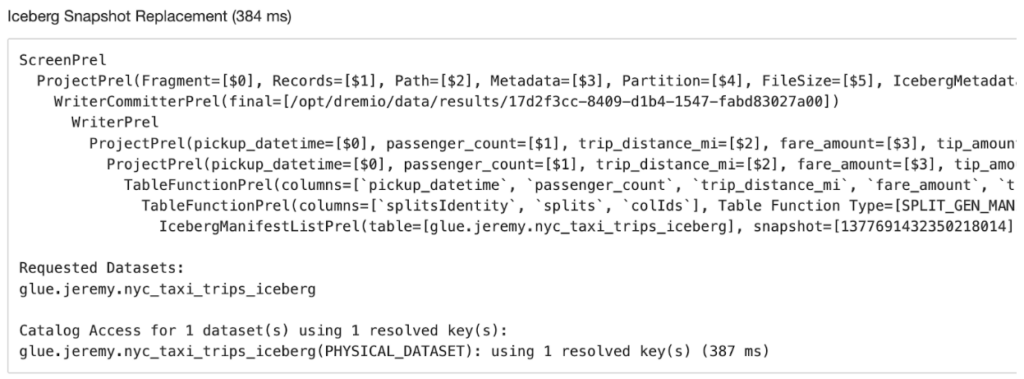Select the IcebergManifestListPrel plan node
This screenshot has height=379, width=1024.
588,225
